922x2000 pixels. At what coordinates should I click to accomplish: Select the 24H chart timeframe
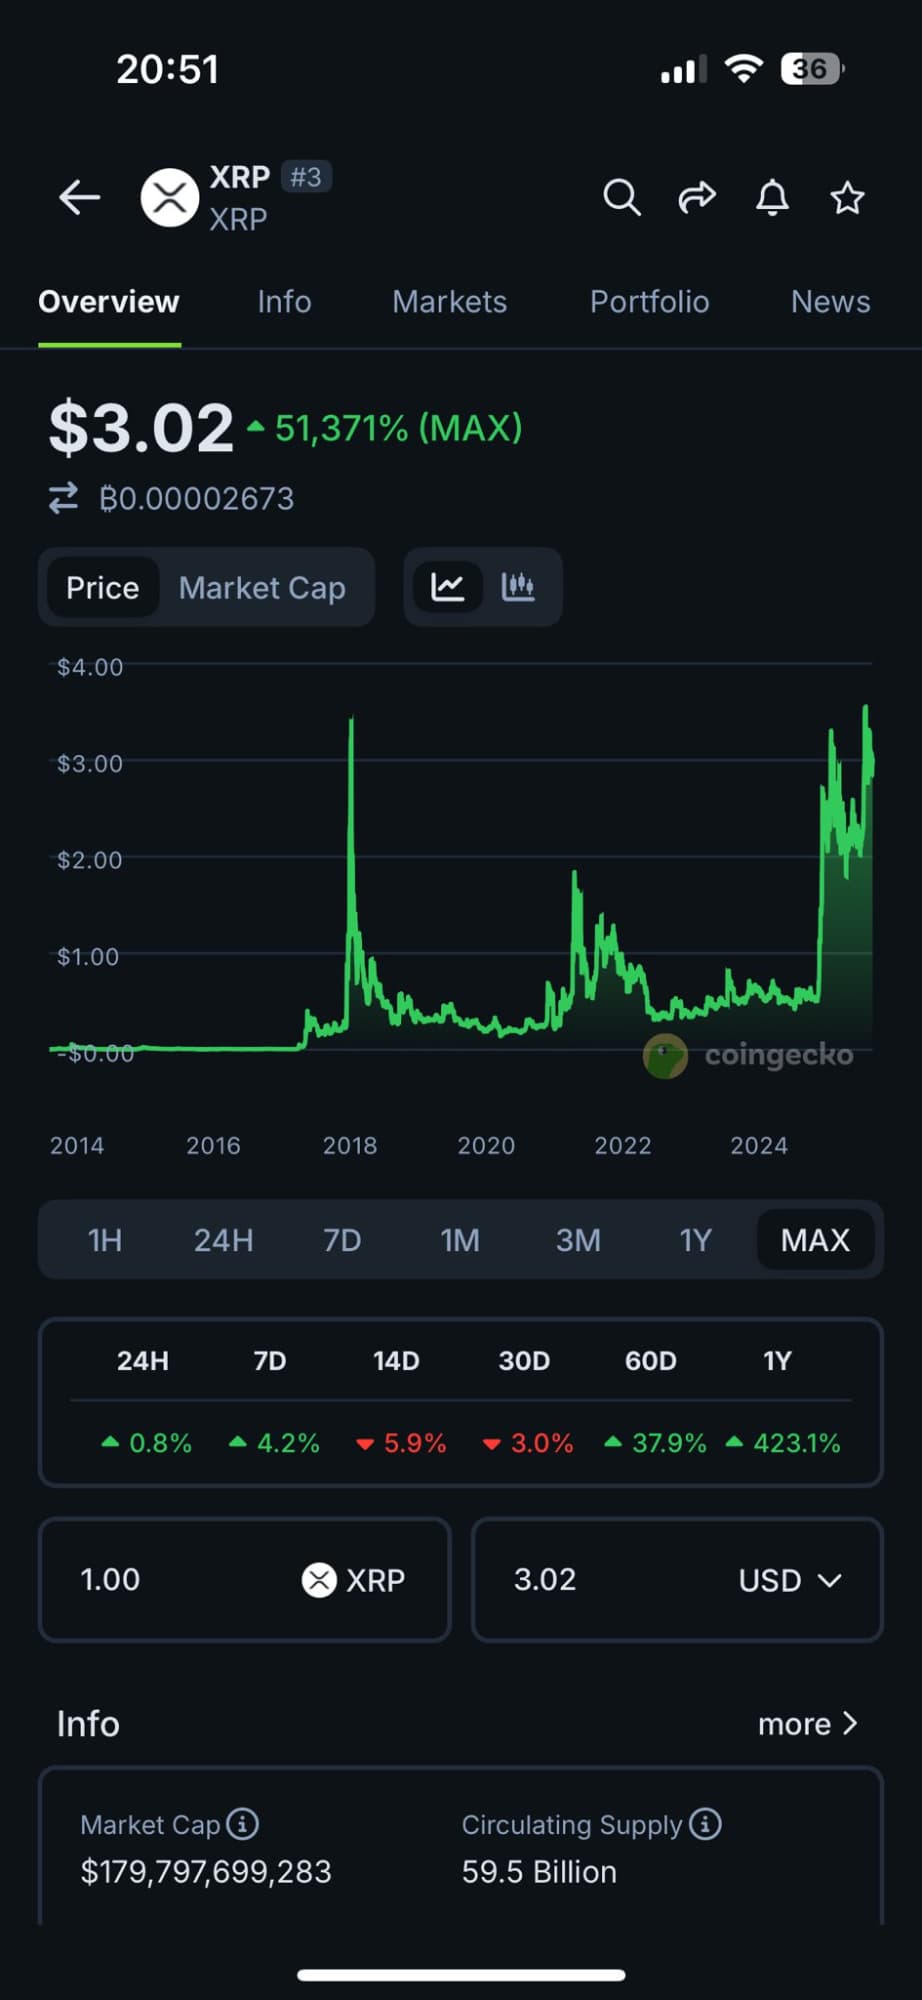tap(223, 1240)
